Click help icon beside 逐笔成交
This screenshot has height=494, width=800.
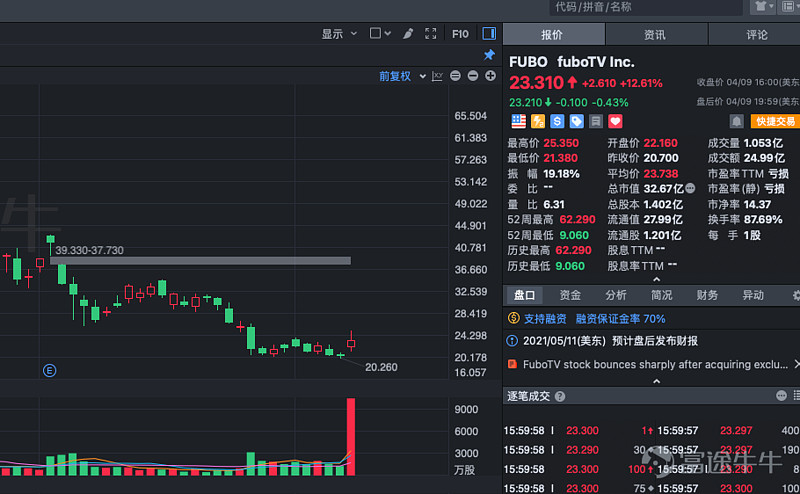560,397
